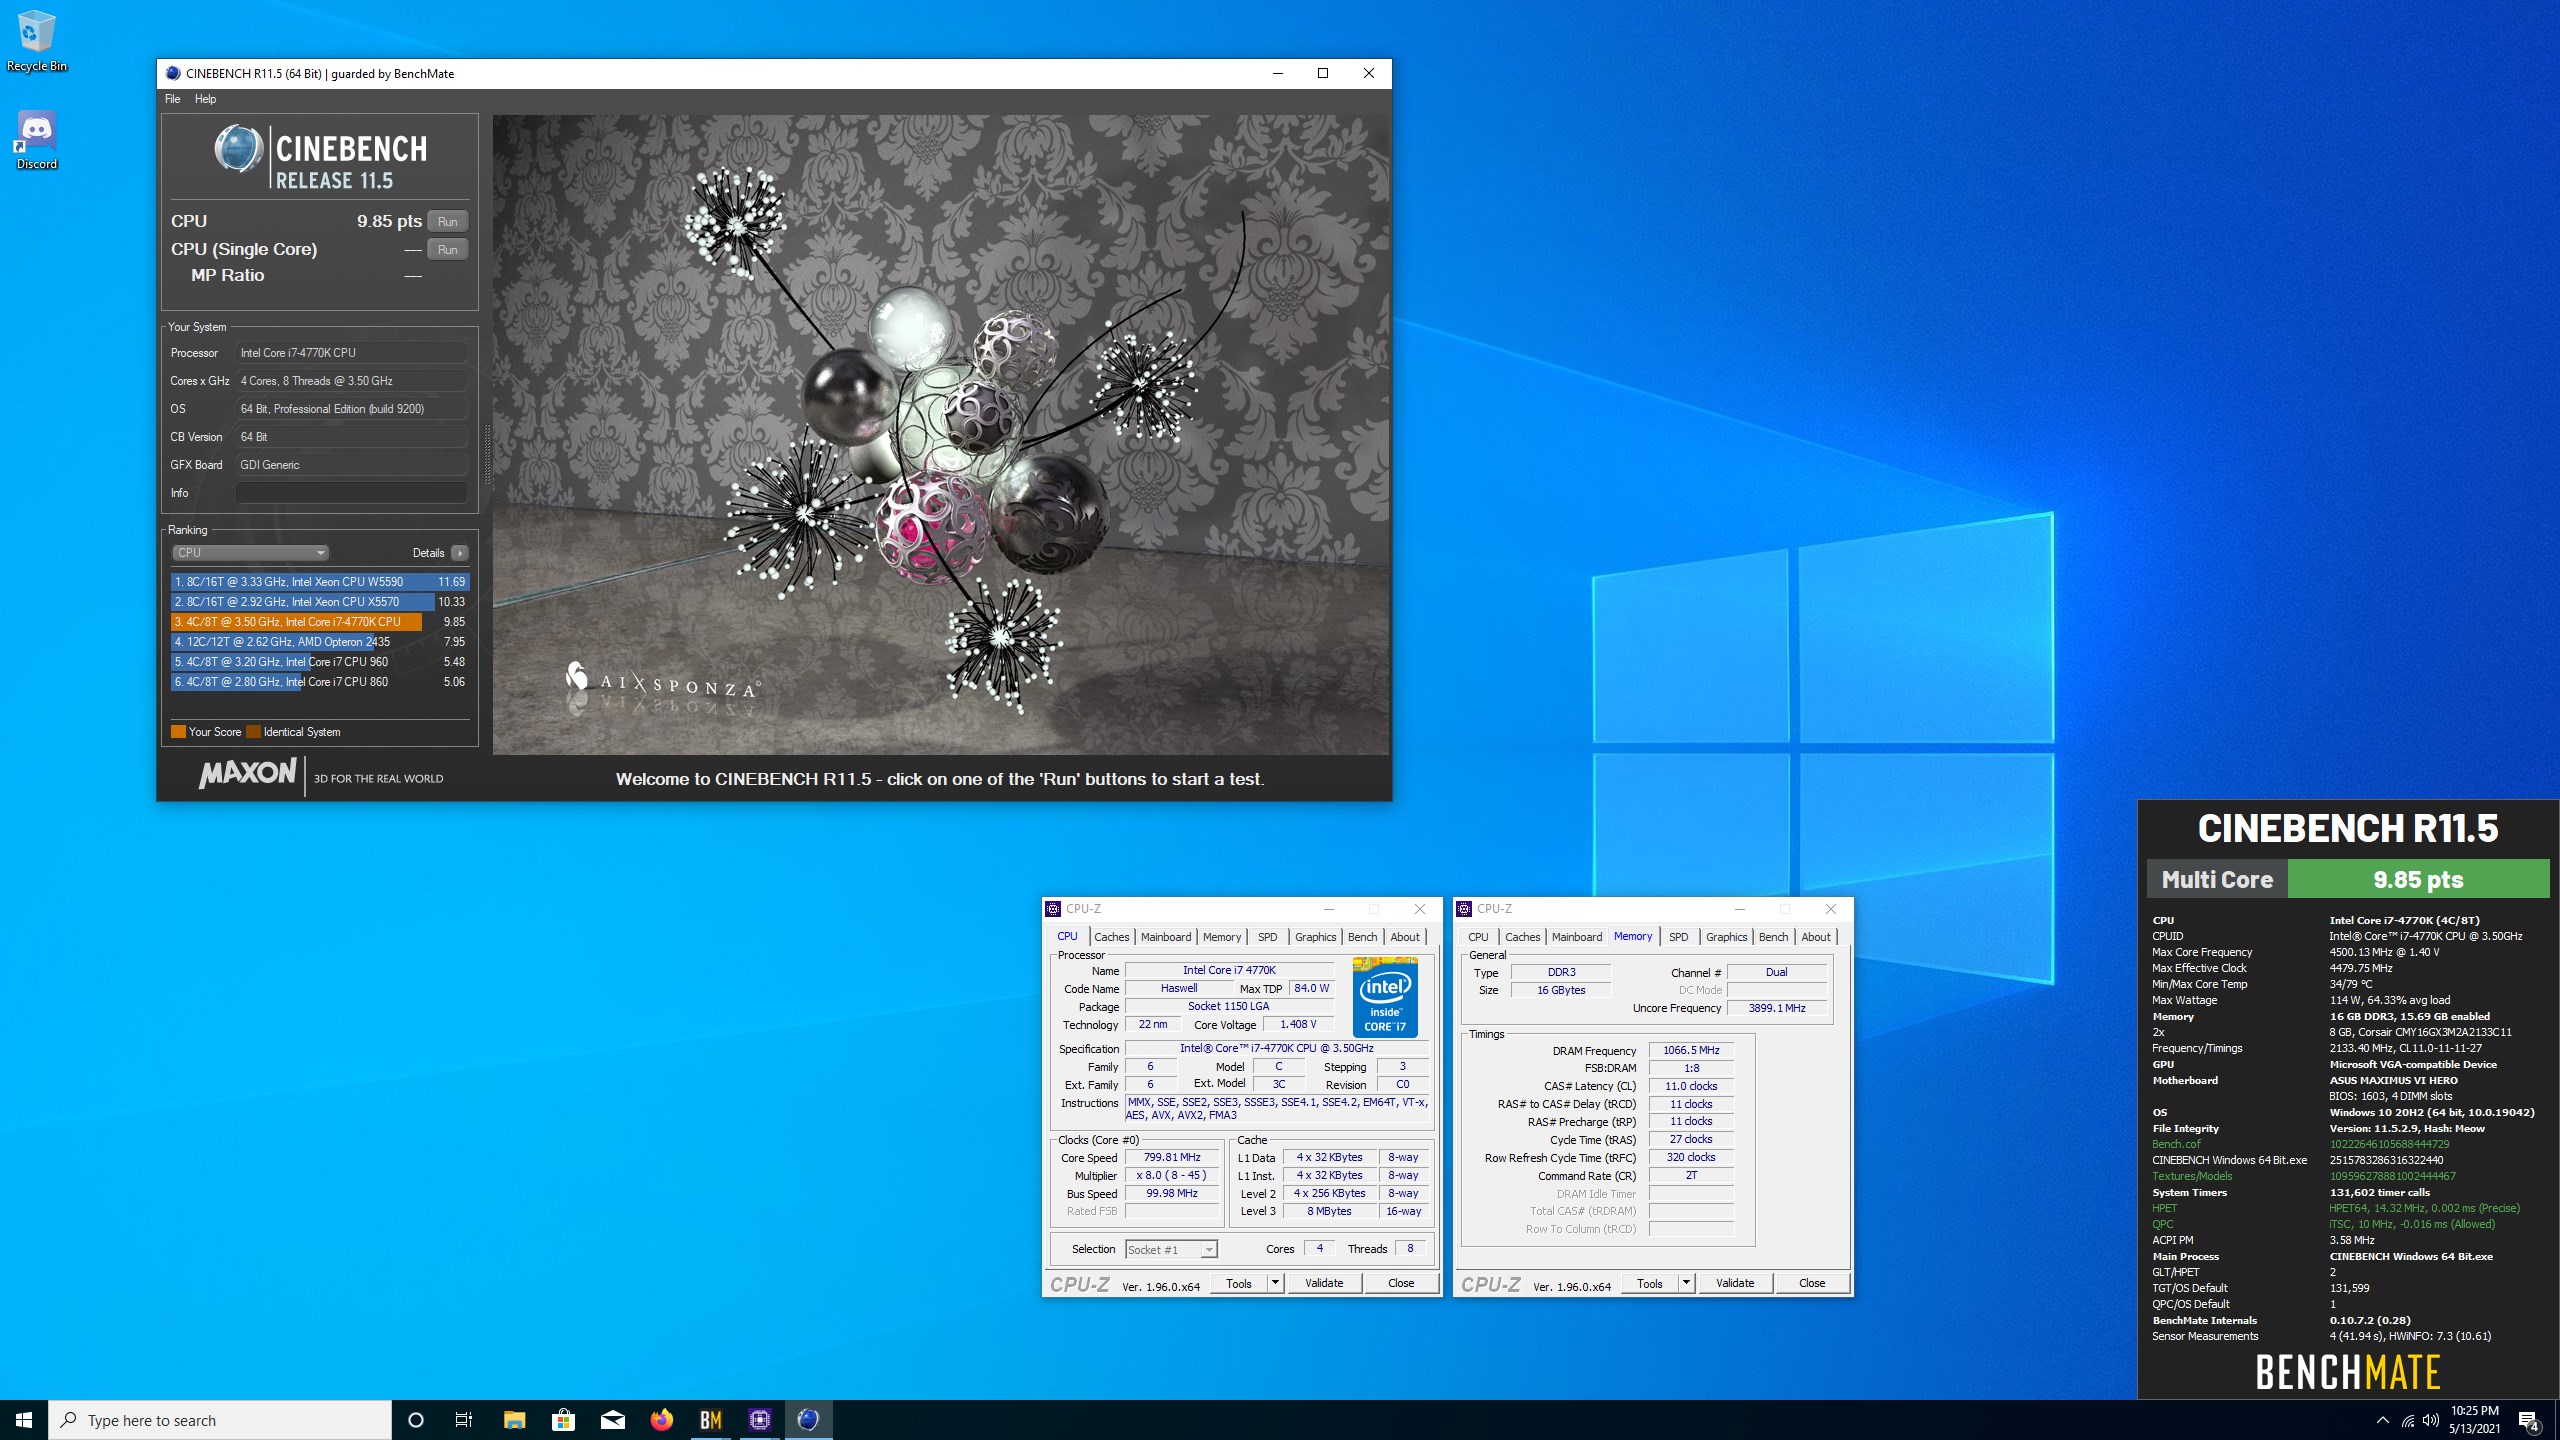The image size is (2560, 1440).
Task: Open SPD tab in left CPU-Z window
Action: (1268, 937)
